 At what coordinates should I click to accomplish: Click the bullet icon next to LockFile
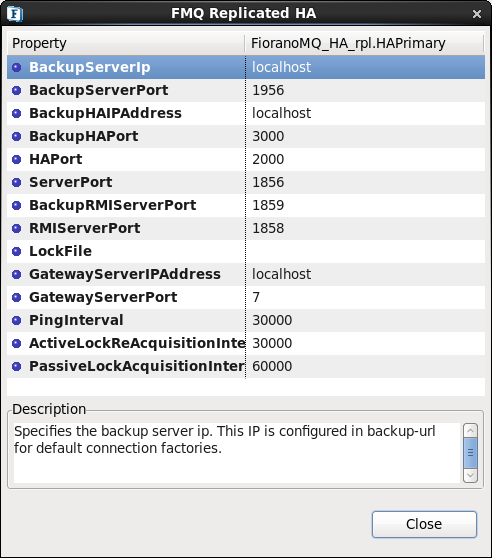pos(17,251)
